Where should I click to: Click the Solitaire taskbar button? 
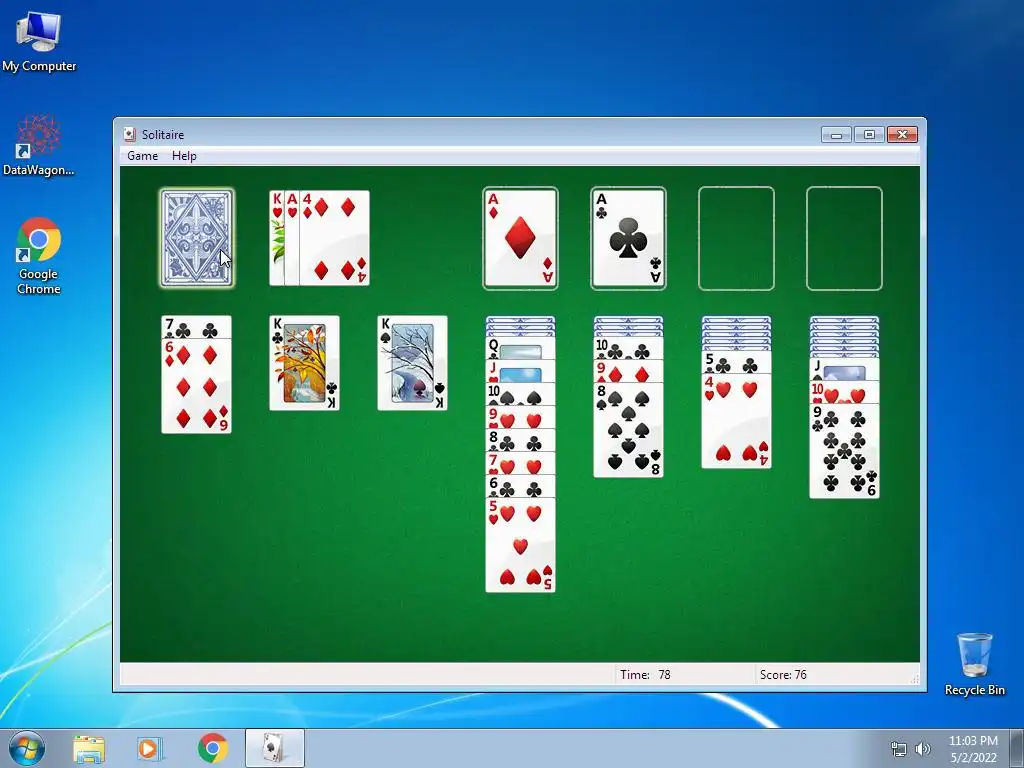point(274,748)
